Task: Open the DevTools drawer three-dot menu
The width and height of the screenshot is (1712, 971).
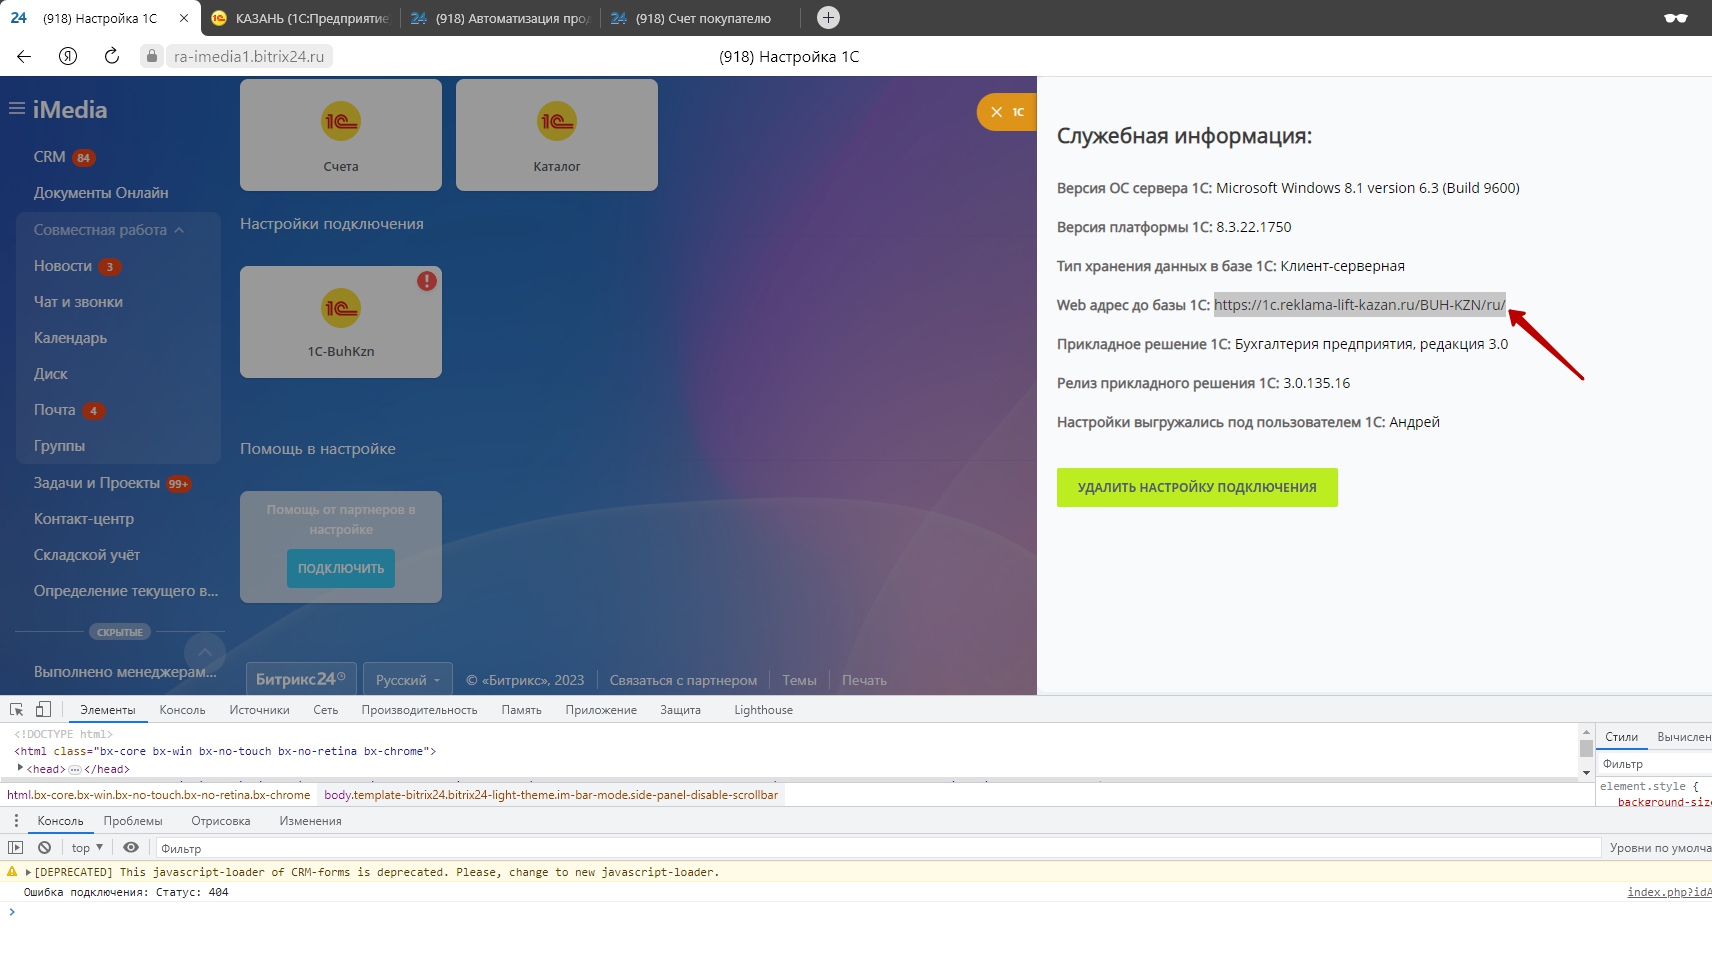Action: click(16, 821)
